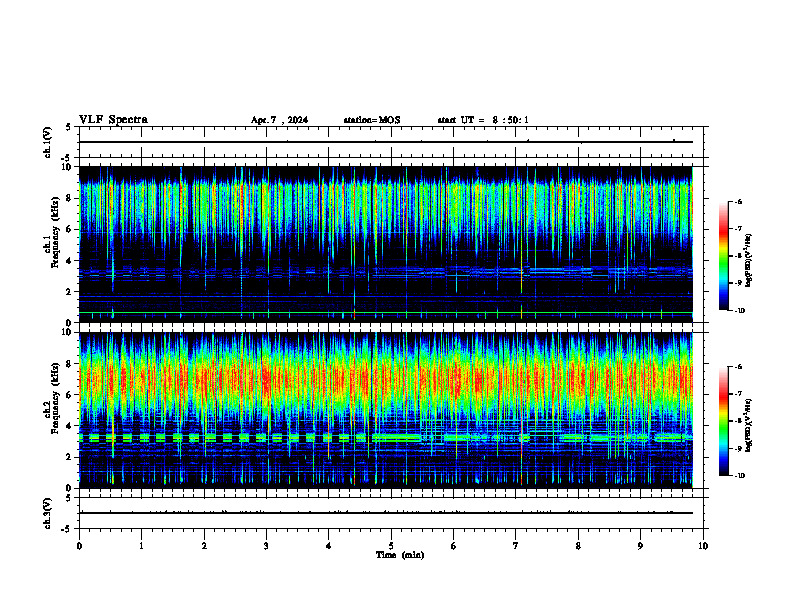Click the "4" kHz tick on ch.1 axis

[x=70, y=261]
